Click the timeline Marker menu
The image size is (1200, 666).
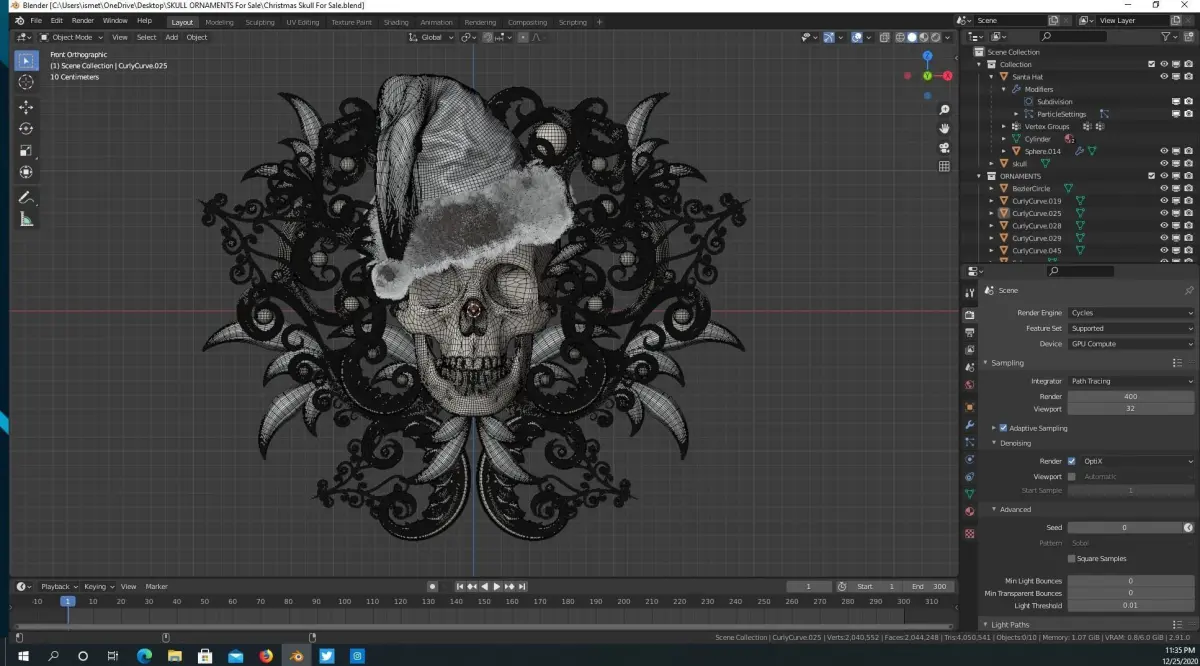click(157, 587)
